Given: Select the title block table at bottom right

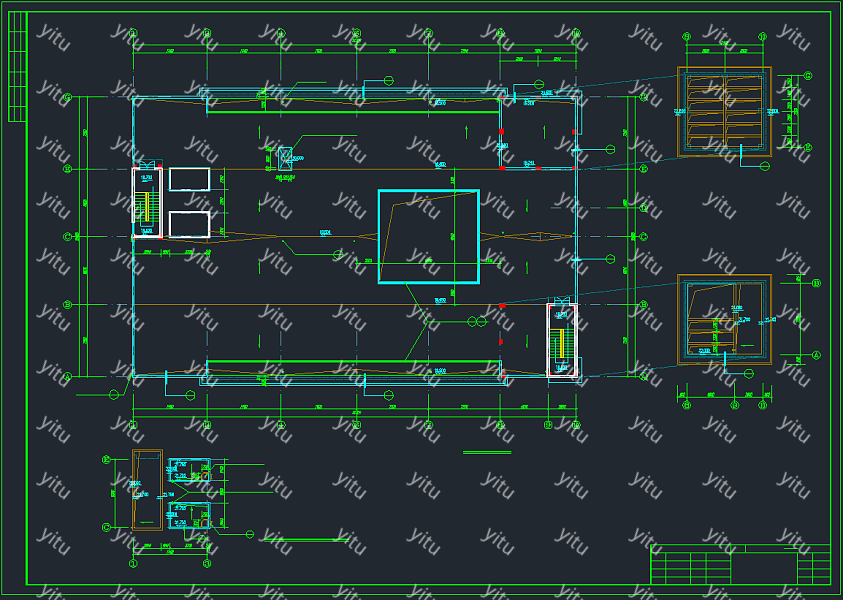Looking at the screenshot, I should pyautogui.click(x=740, y=564).
